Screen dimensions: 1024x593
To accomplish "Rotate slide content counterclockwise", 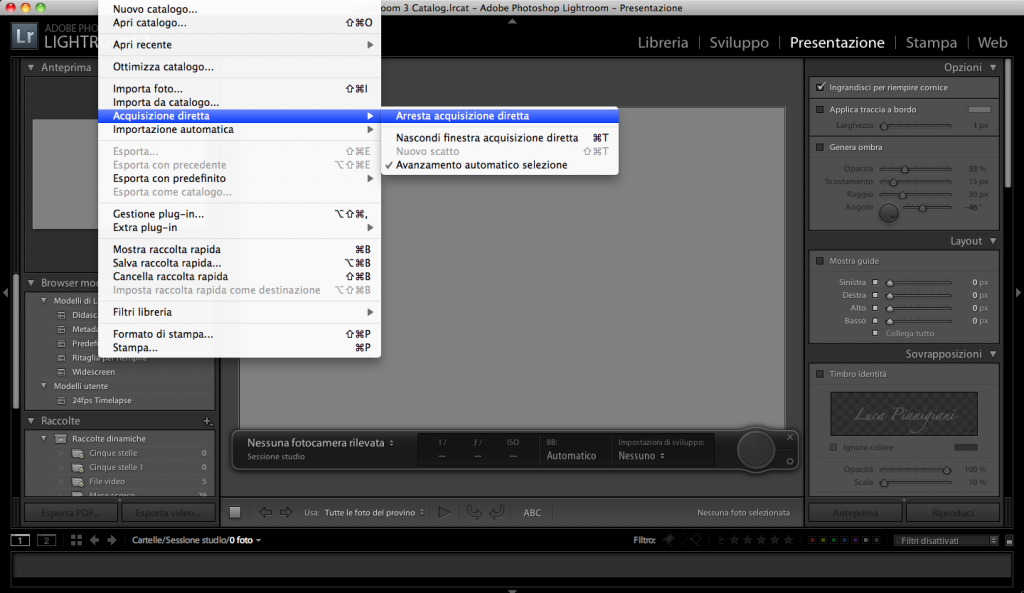I will tap(474, 513).
